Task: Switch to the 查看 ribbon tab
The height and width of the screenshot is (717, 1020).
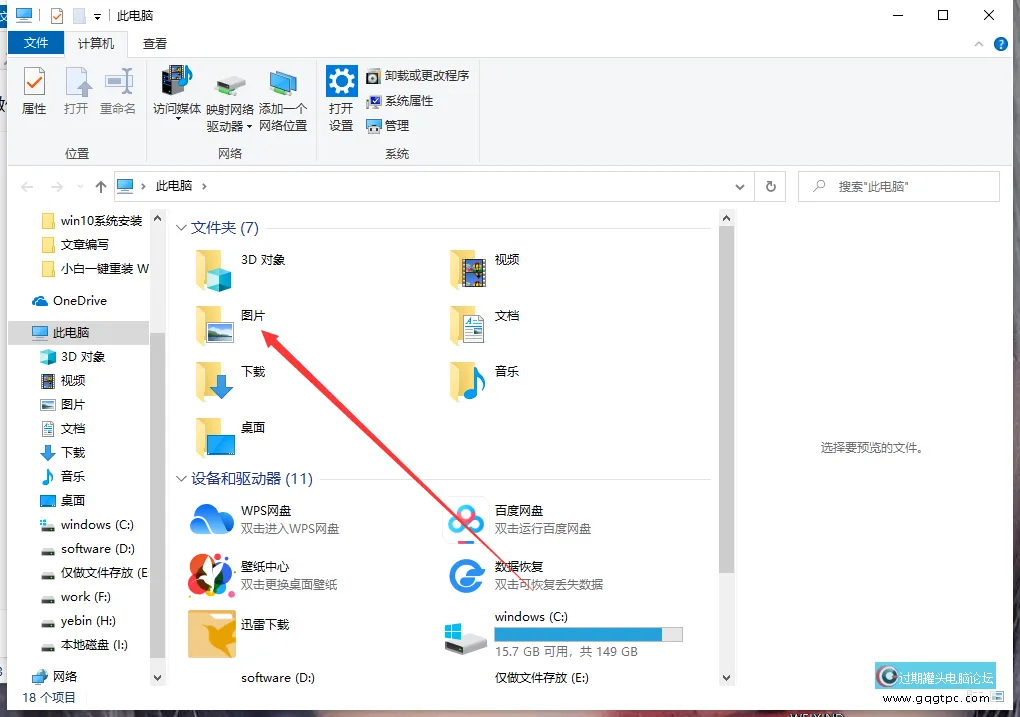Action: (x=155, y=44)
